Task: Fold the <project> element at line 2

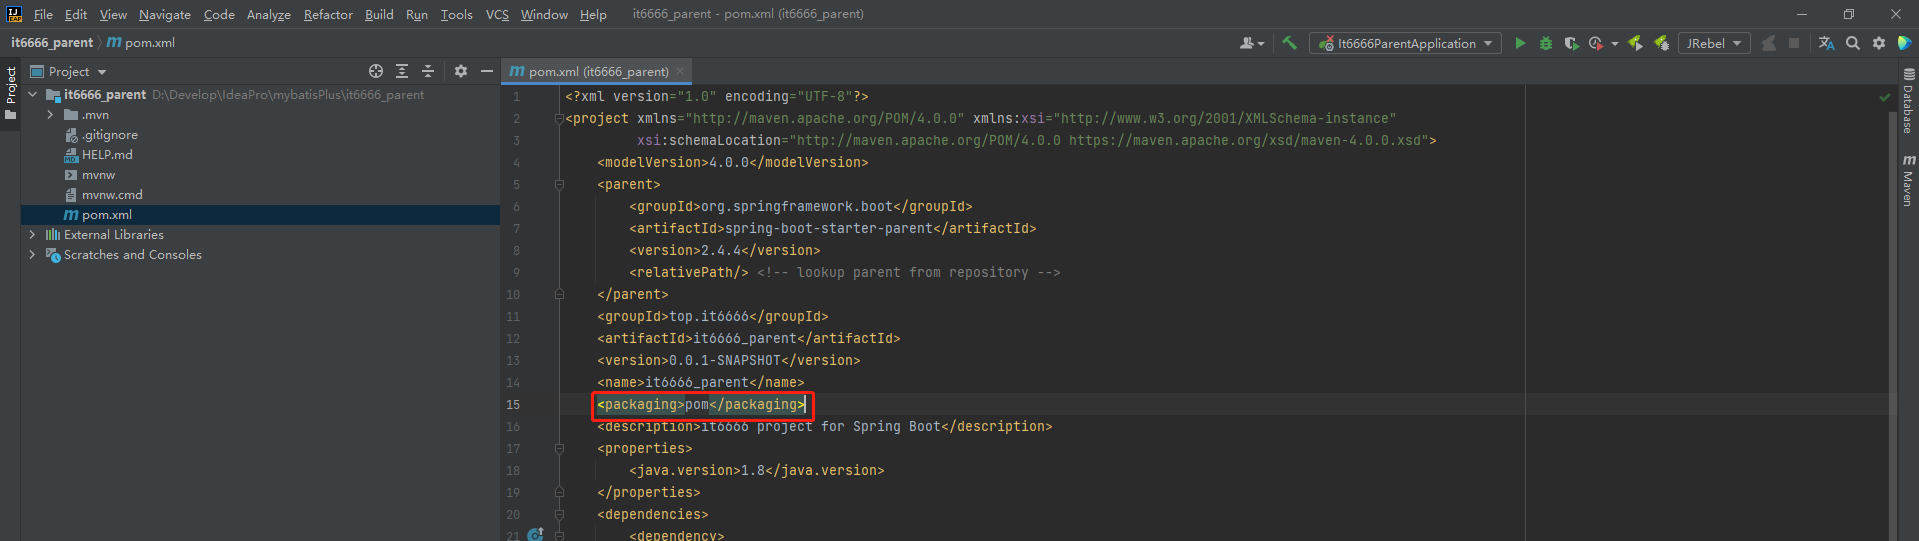Action: [x=559, y=118]
